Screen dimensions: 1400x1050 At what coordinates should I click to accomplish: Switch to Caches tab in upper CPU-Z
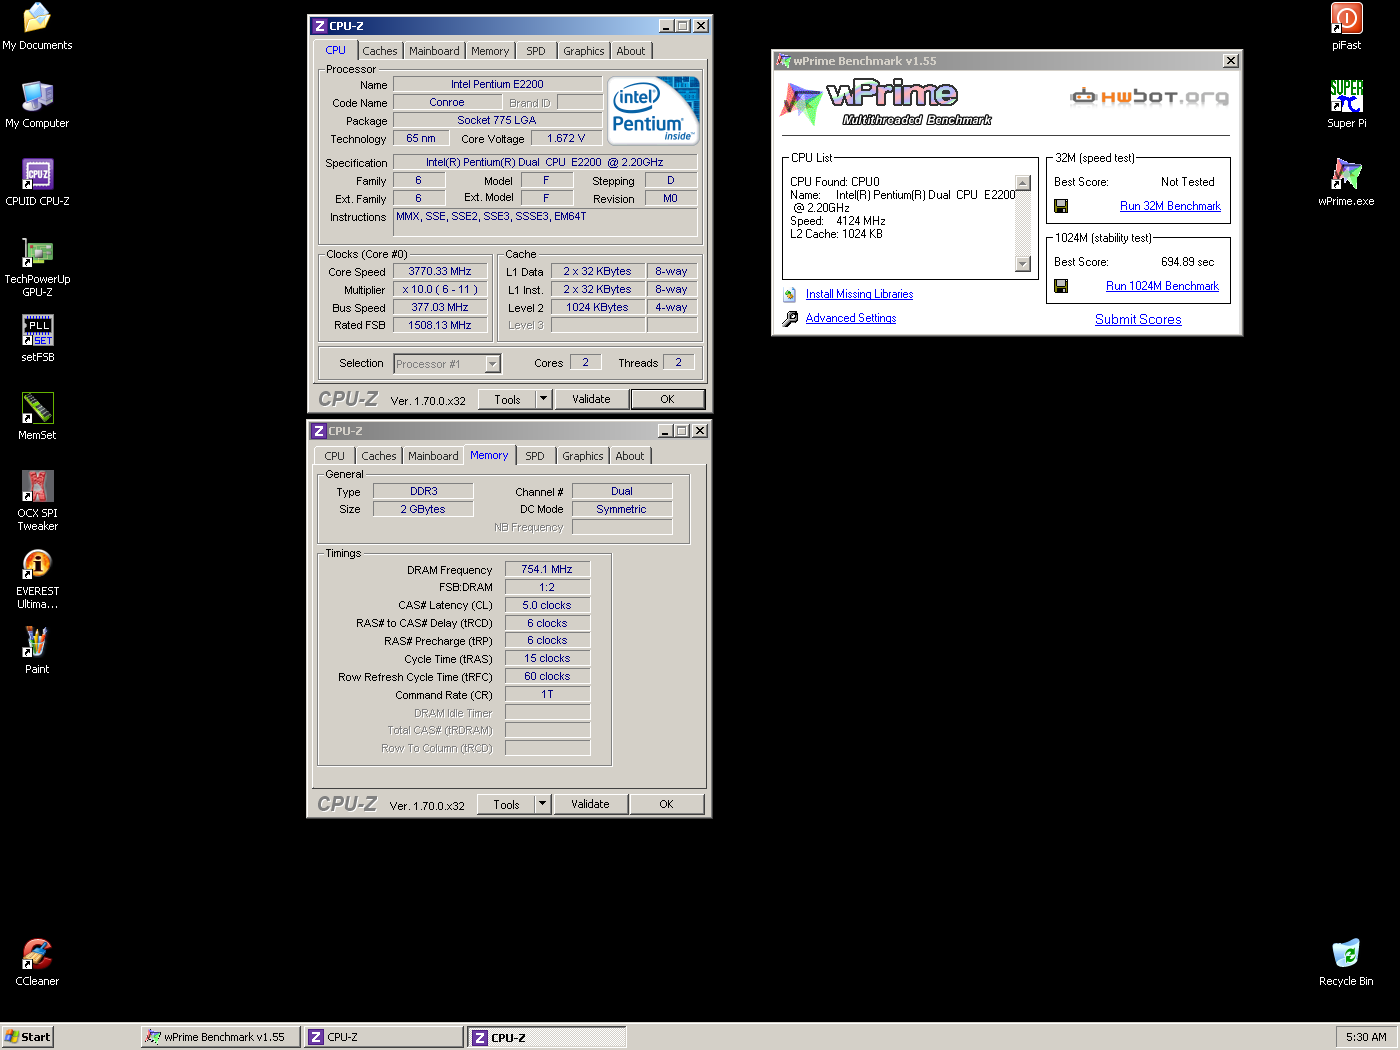[380, 51]
